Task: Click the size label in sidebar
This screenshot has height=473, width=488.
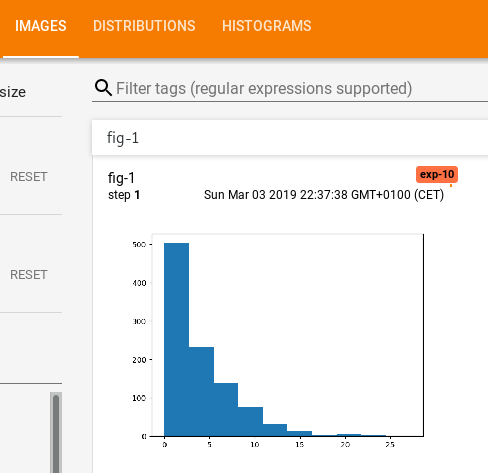Action: (13, 92)
